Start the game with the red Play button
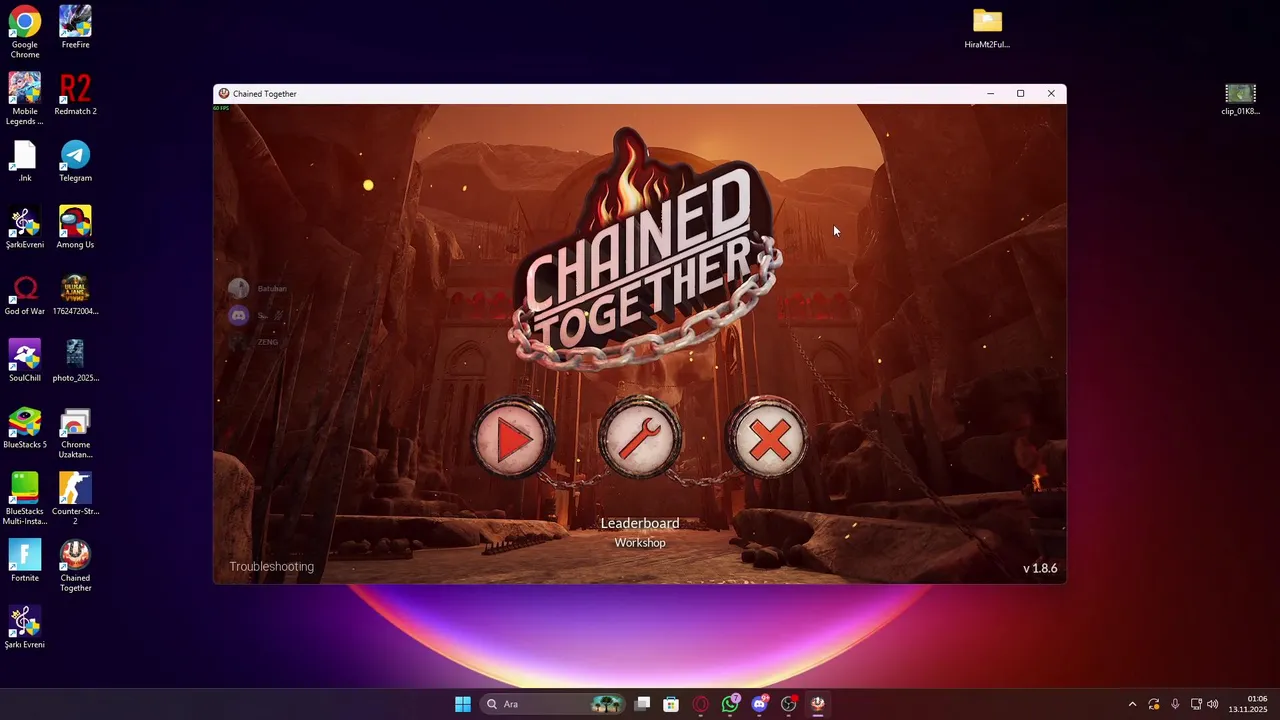The height and width of the screenshot is (720, 1280). (512, 440)
